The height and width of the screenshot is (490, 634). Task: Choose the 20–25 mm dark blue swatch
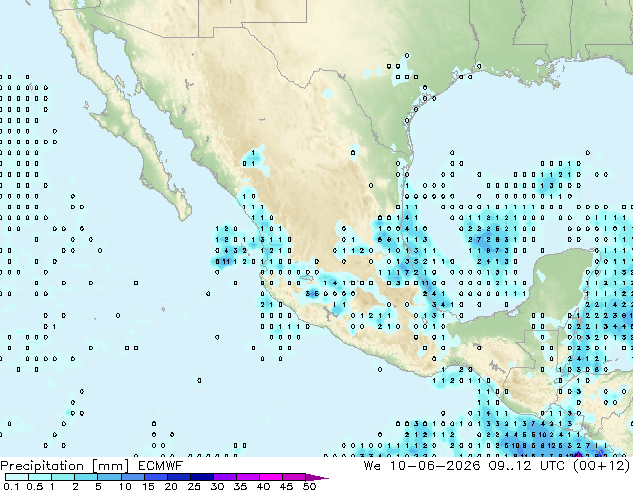point(178,477)
